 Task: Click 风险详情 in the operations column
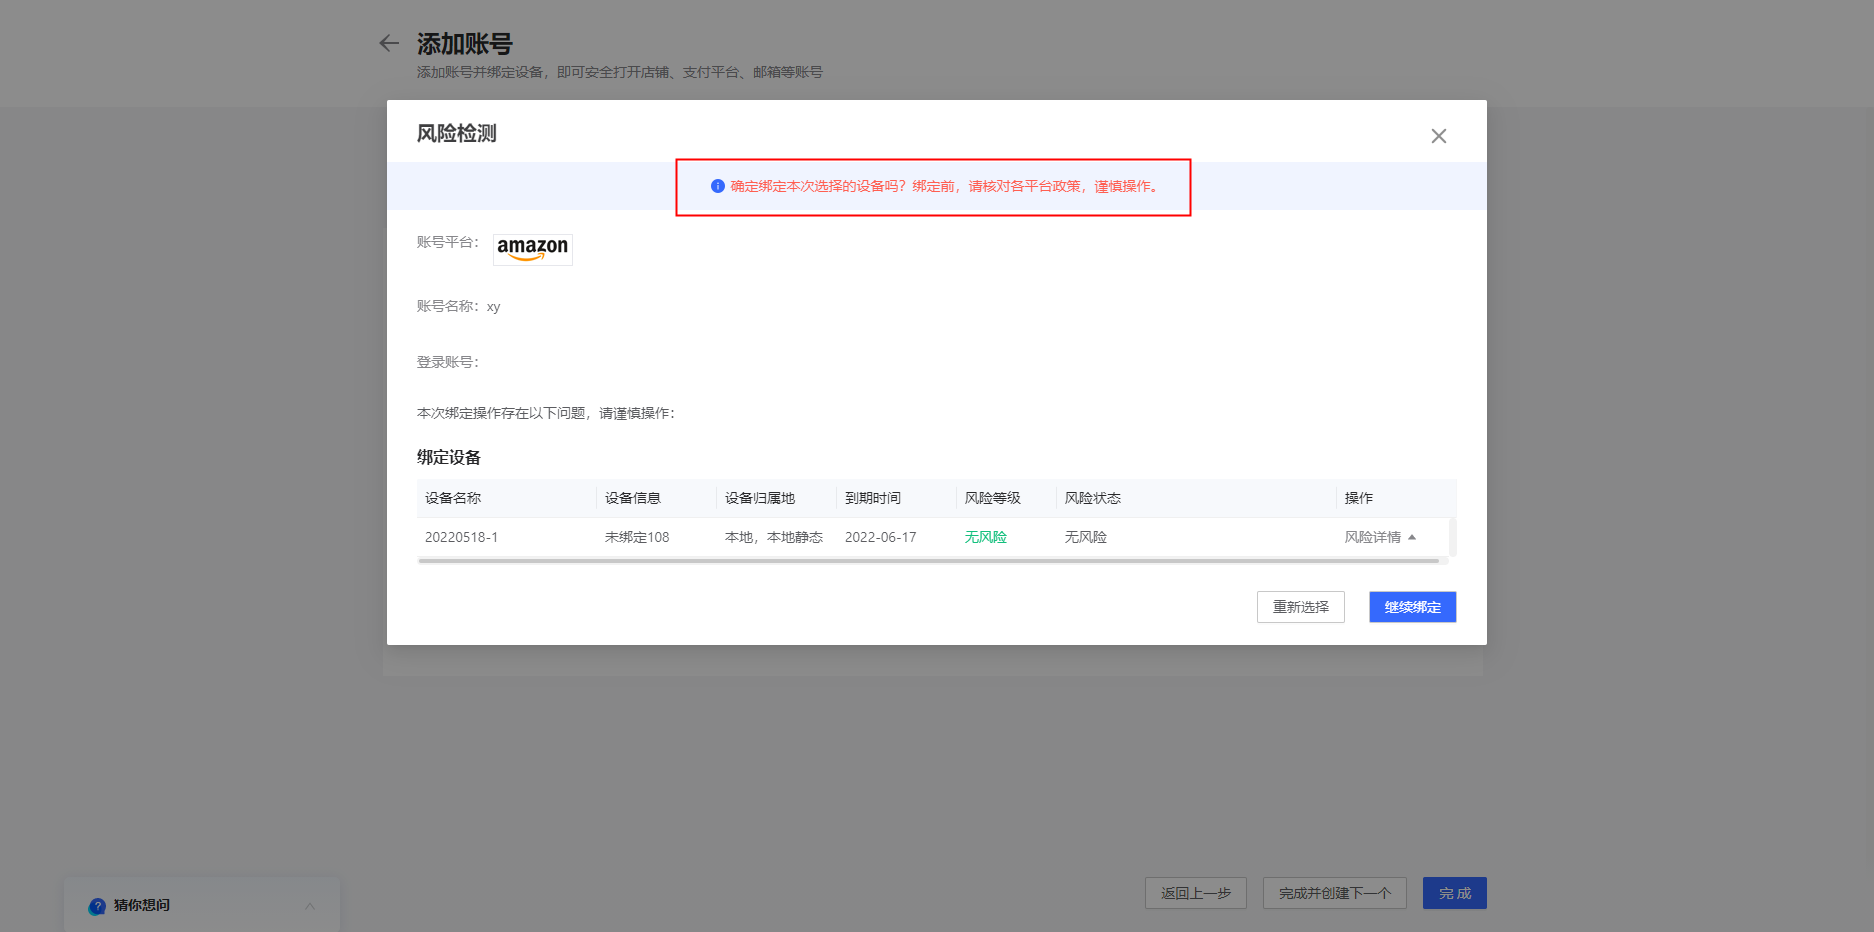1374,536
